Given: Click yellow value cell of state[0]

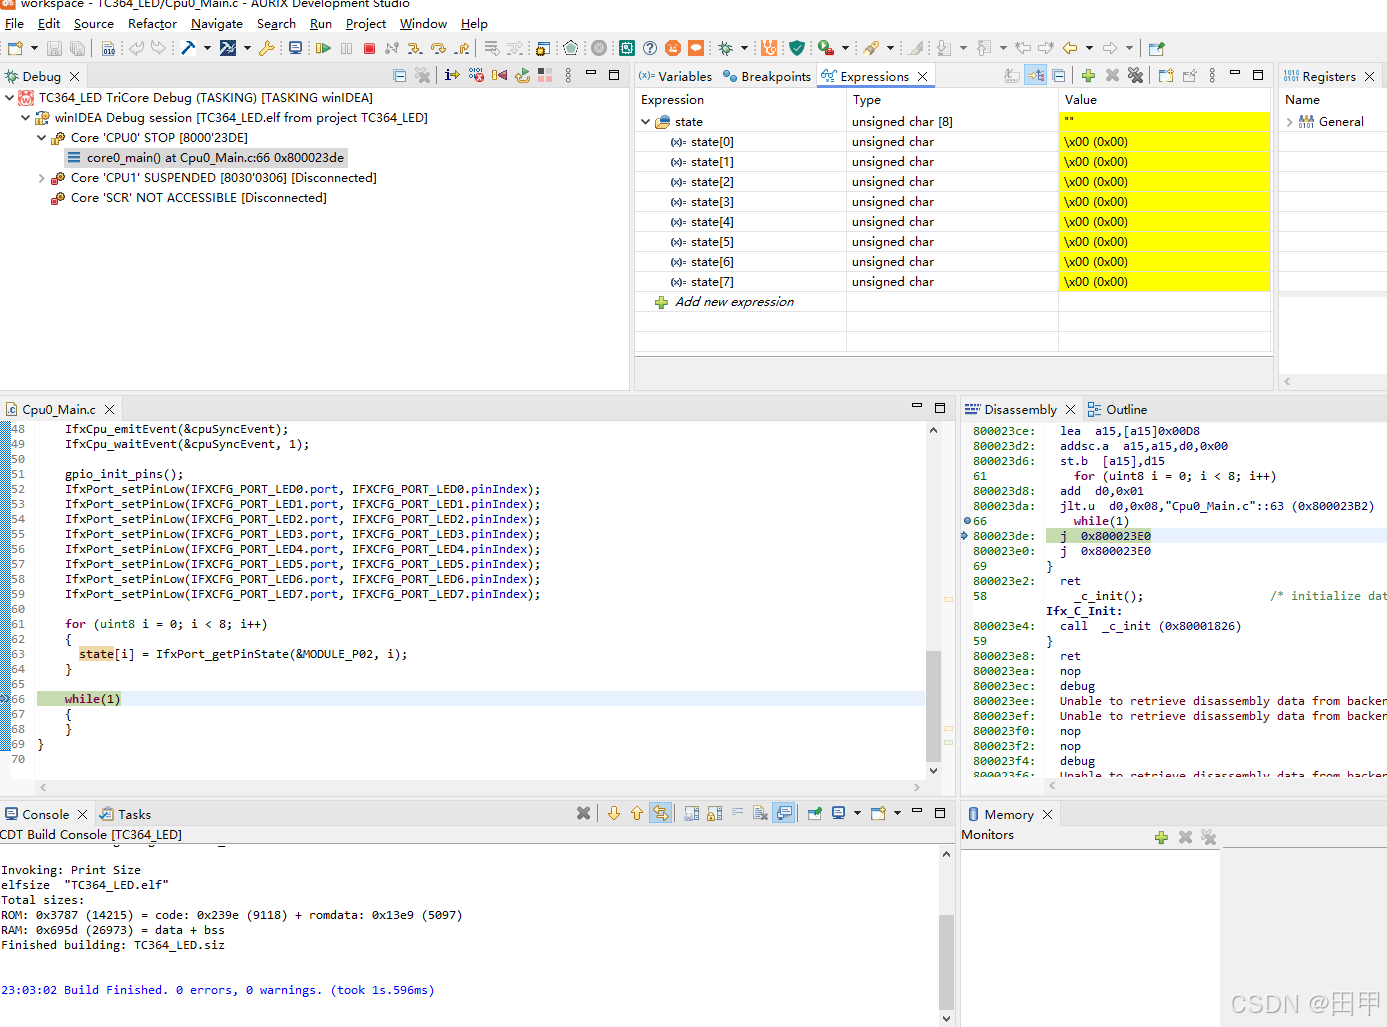Looking at the screenshot, I should point(1165,142).
